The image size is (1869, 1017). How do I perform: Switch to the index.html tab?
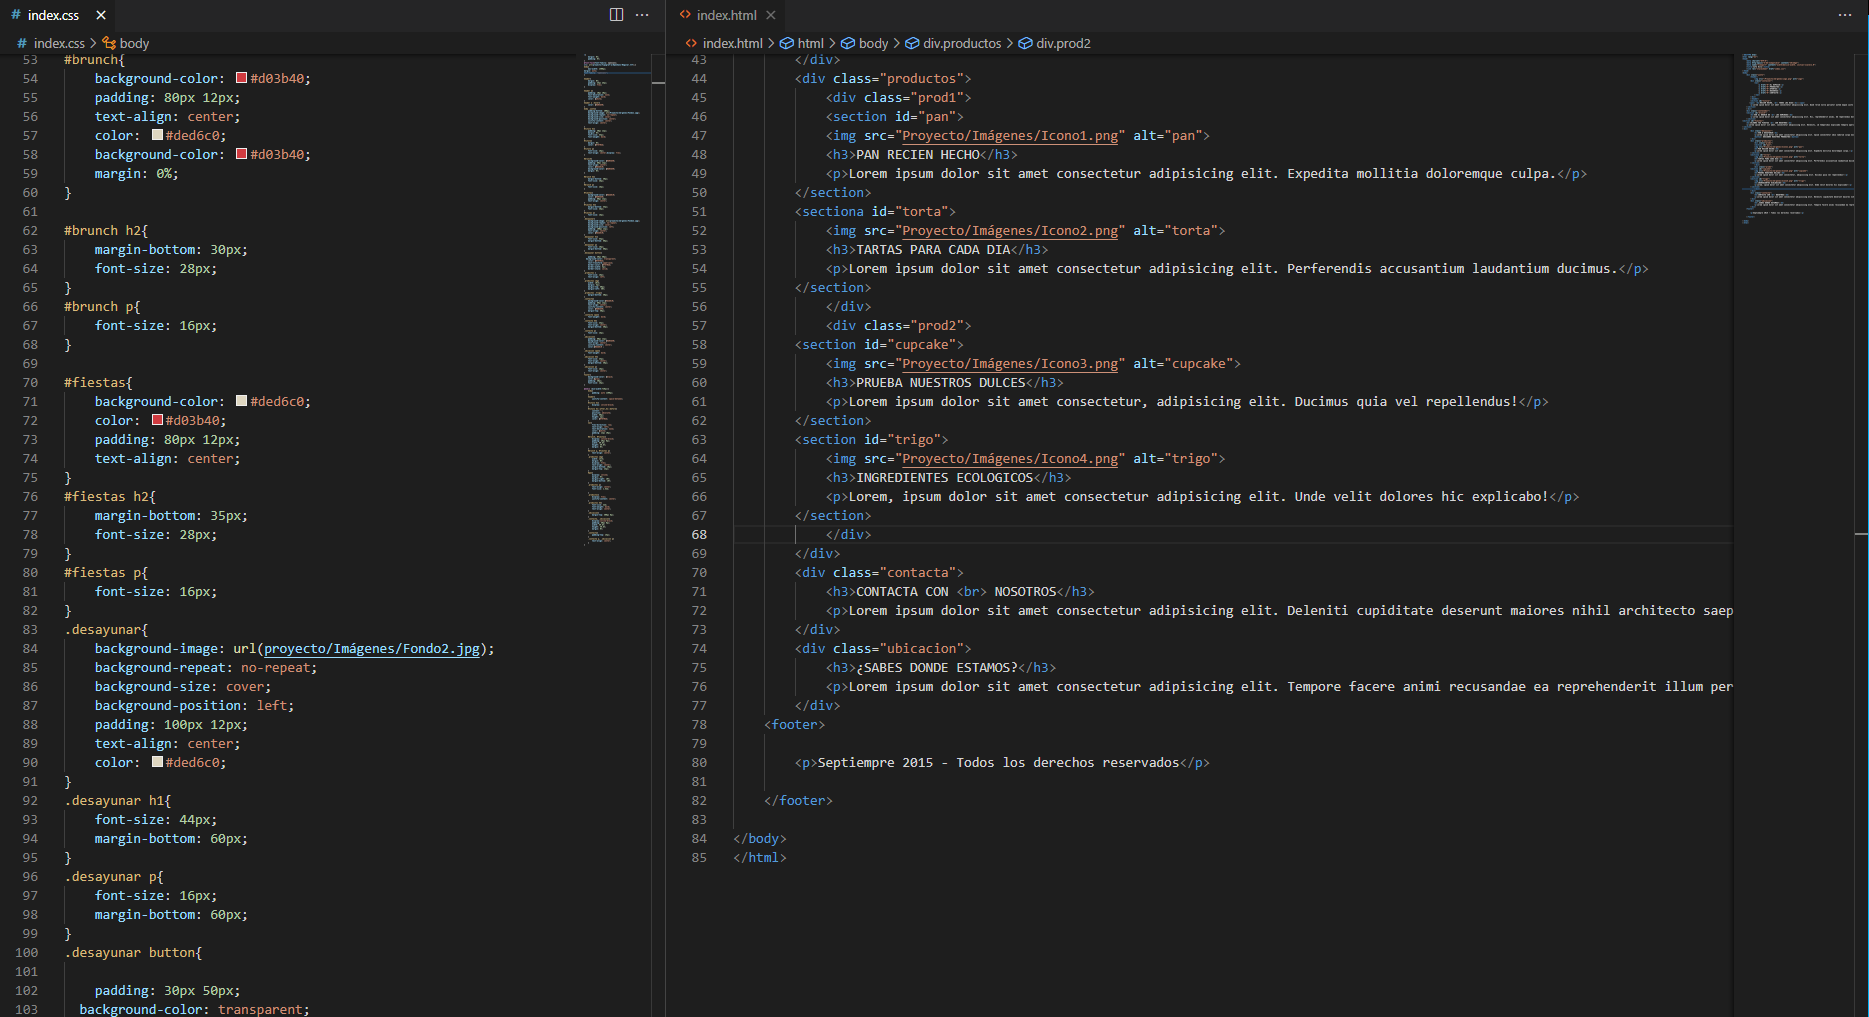[726, 15]
